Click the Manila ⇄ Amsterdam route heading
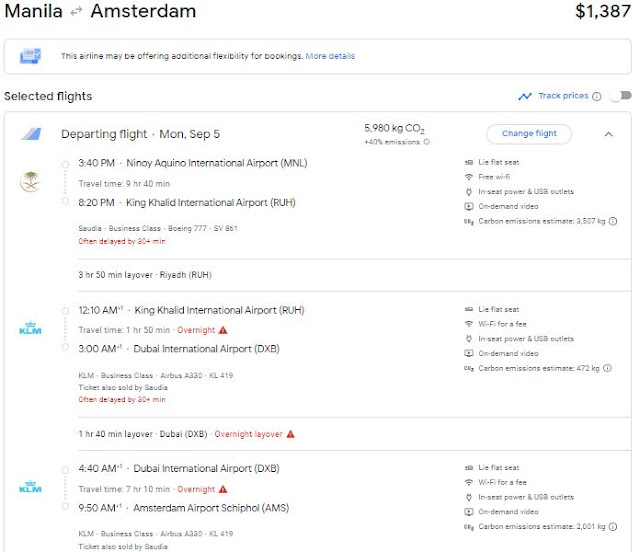The width and height of the screenshot is (640, 552). click(x=98, y=13)
